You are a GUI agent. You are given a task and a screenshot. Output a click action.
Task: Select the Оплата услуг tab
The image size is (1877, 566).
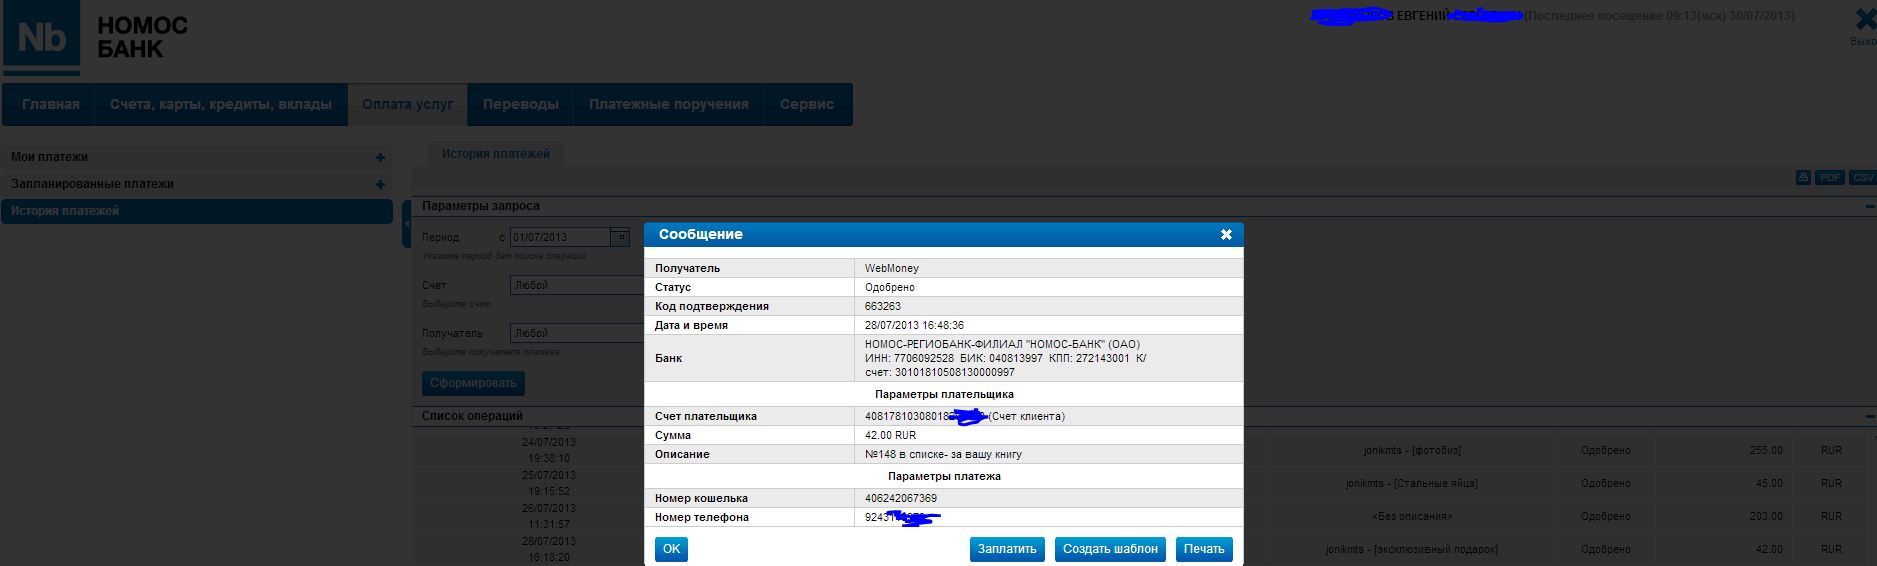(408, 104)
